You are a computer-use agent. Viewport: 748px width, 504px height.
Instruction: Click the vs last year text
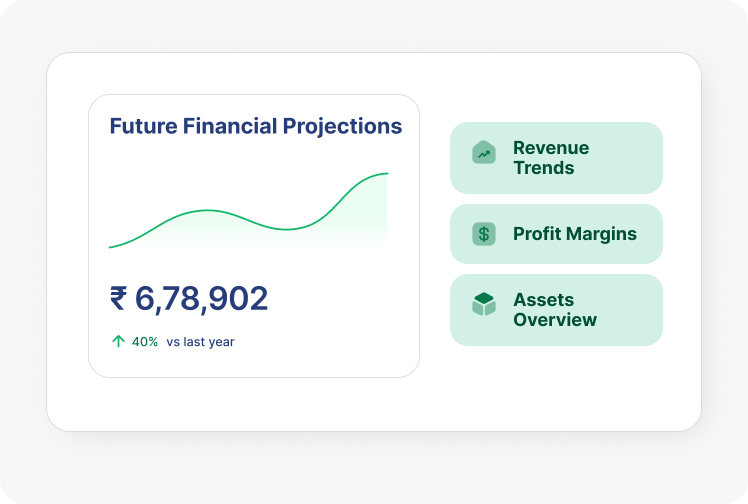(200, 342)
